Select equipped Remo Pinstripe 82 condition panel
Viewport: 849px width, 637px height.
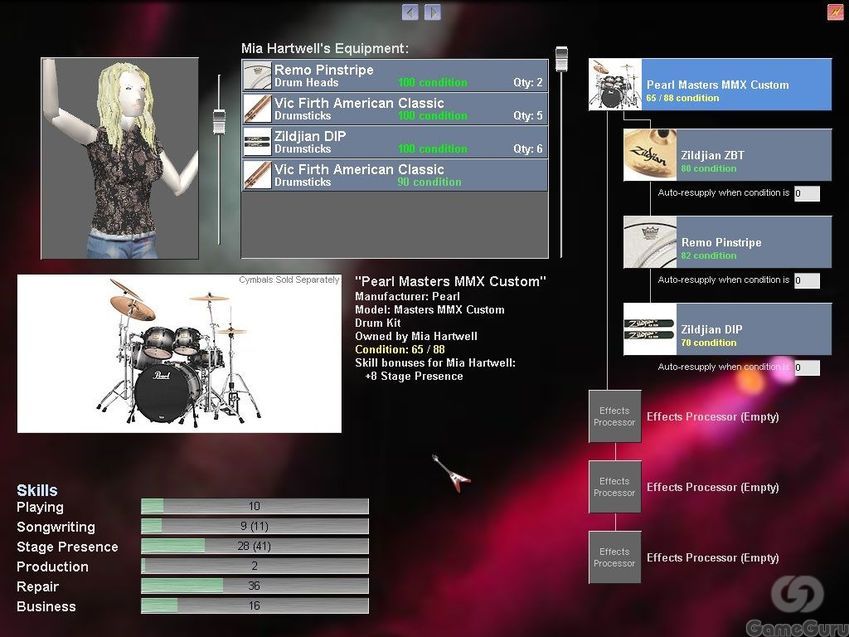click(x=727, y=242)
